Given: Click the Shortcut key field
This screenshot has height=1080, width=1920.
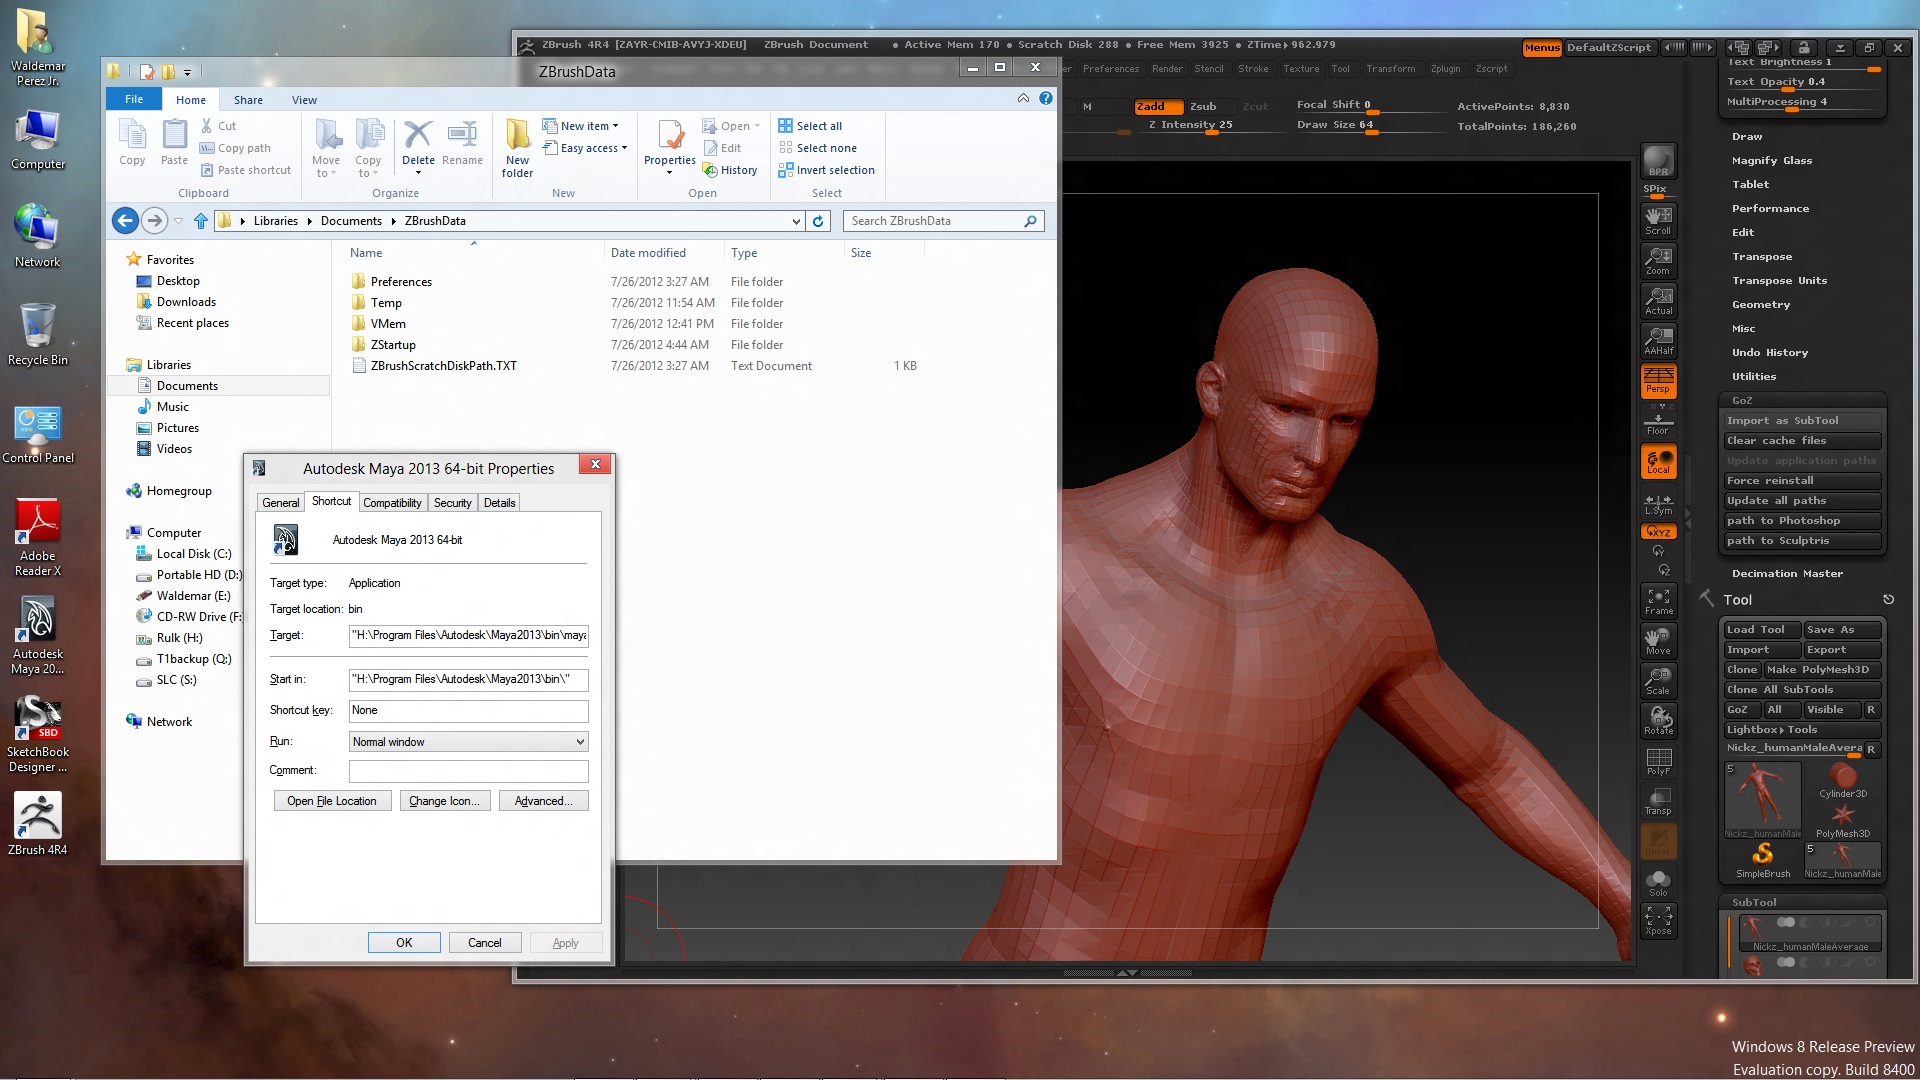Looking at the screenshot, I should [x=468, y=711].
